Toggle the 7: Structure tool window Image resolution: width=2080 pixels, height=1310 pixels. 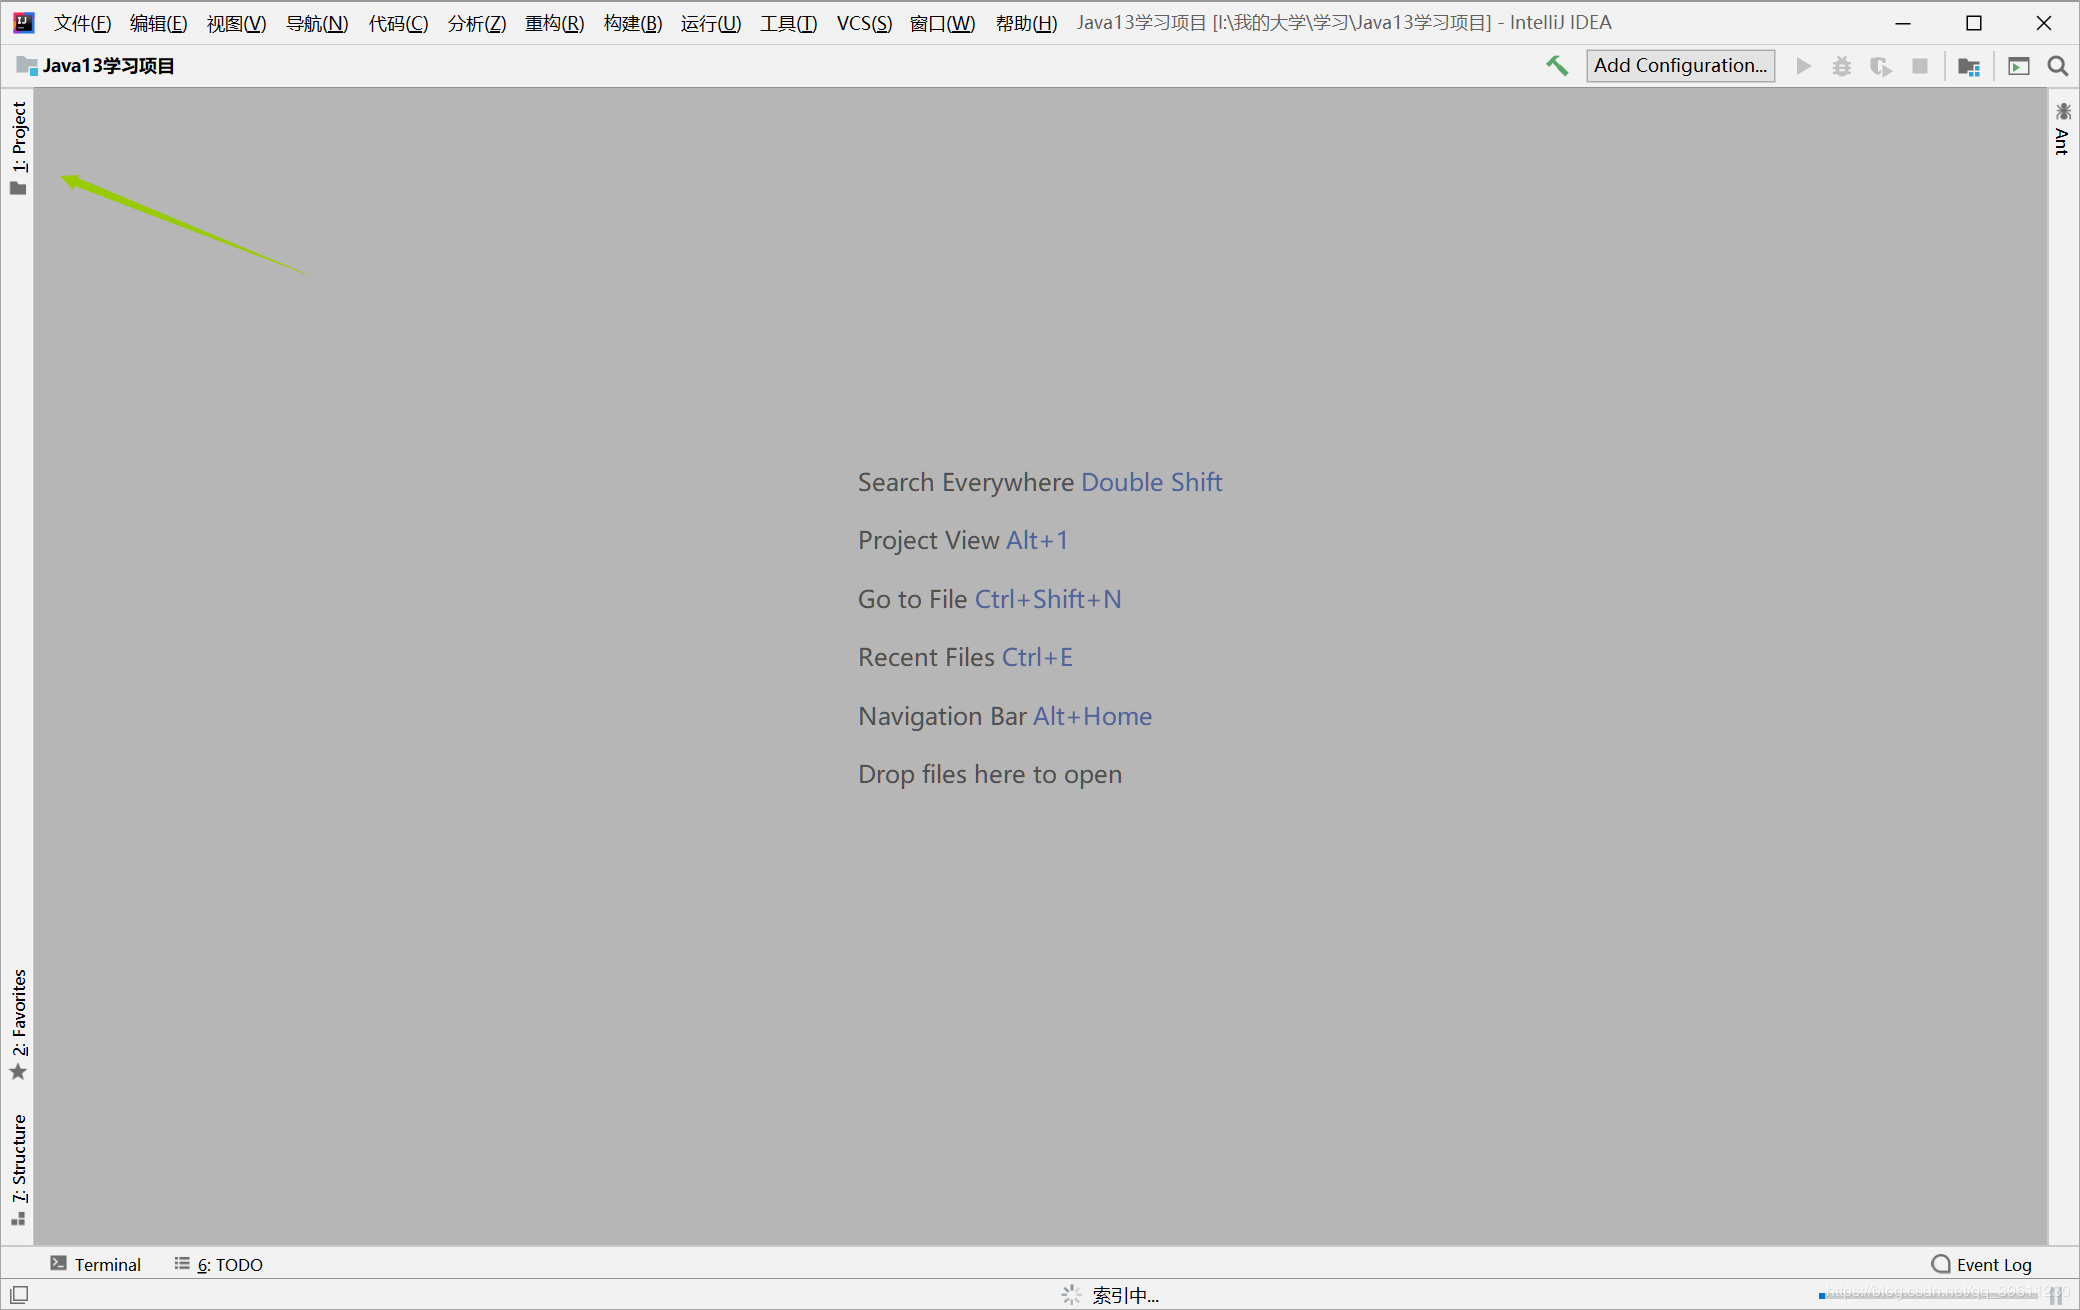tap(19, 1168)
